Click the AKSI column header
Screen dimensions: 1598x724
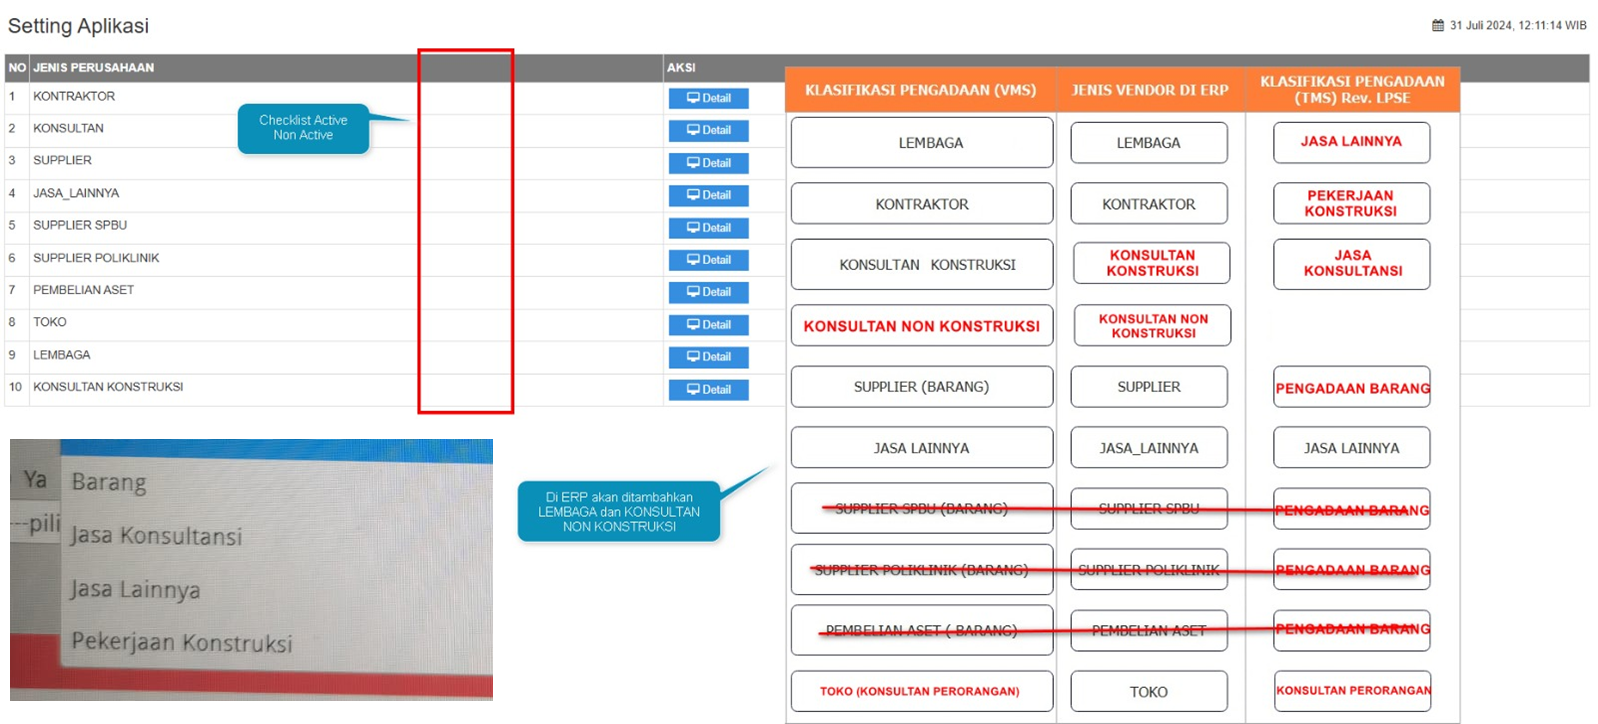click(681, 68)
